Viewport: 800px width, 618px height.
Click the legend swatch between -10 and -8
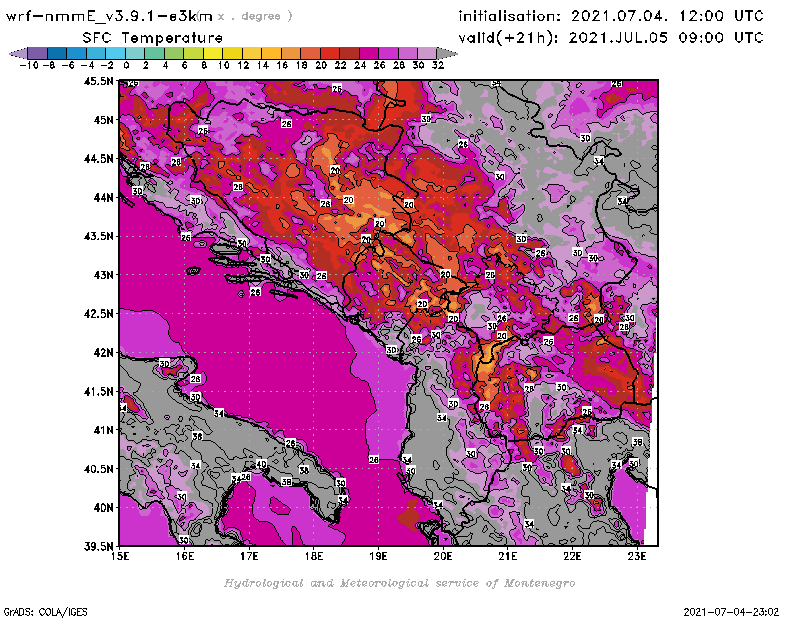click(x=38, y=53)
